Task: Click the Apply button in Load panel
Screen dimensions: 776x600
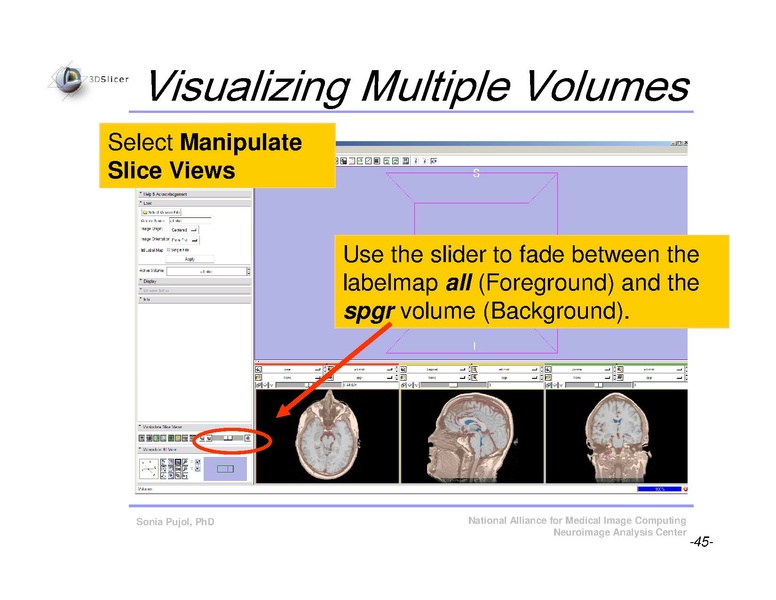Action: pyautogui.click(x=190, y=259)
